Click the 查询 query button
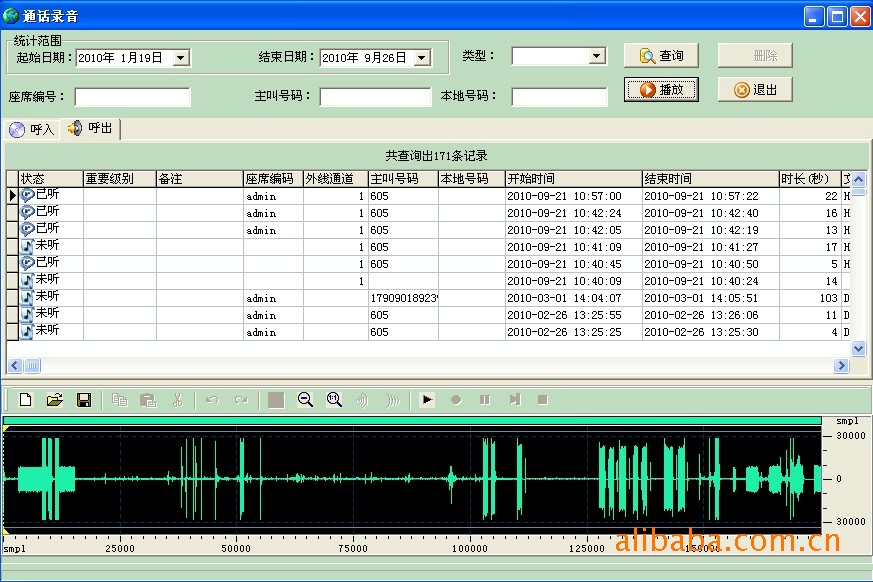The width and height of the screenshot is (873, 582). coord(661,56)
